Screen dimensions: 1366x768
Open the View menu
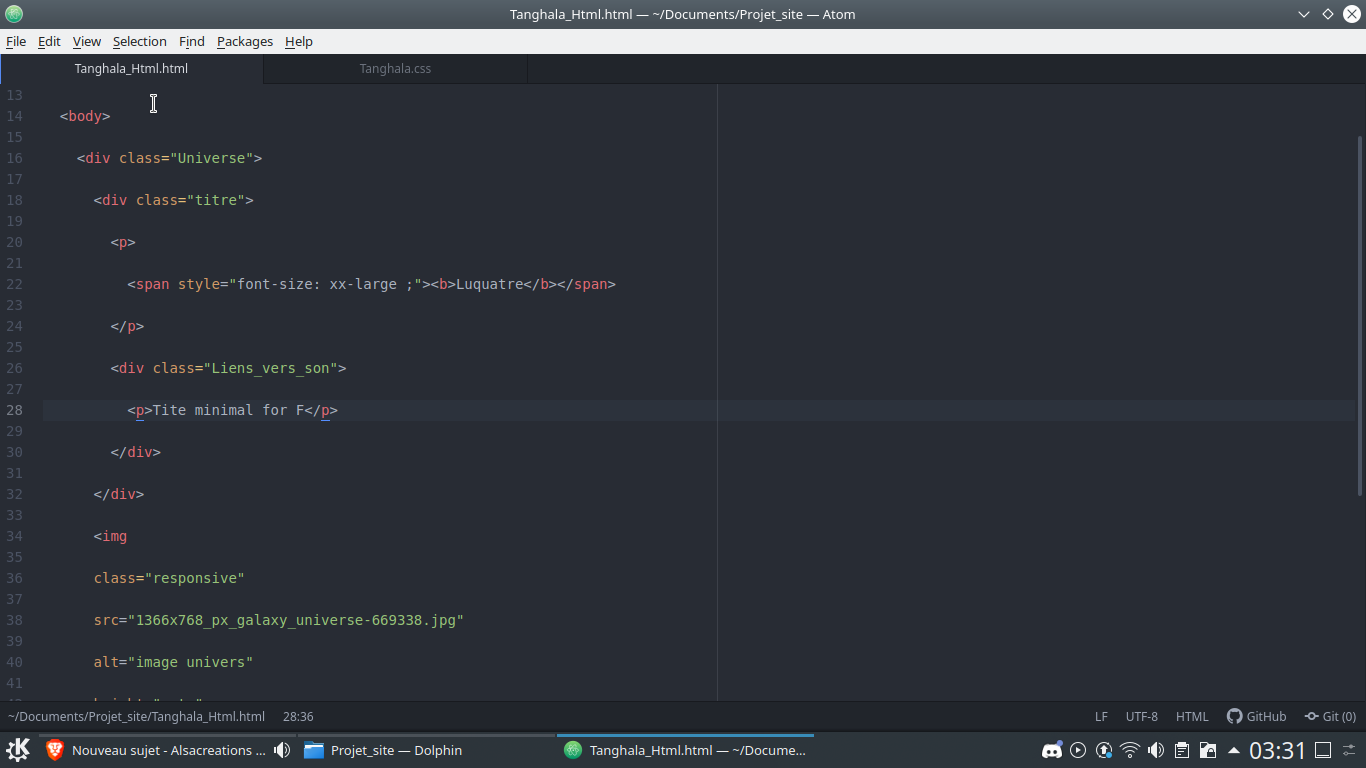tap(87, 41)
